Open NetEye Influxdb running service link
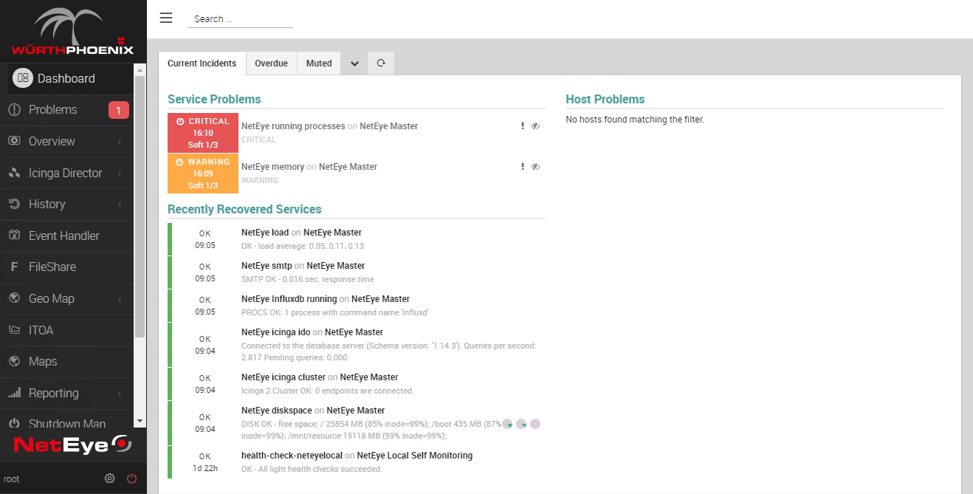This screenshot has height=494, width=973. pos(289,299)
